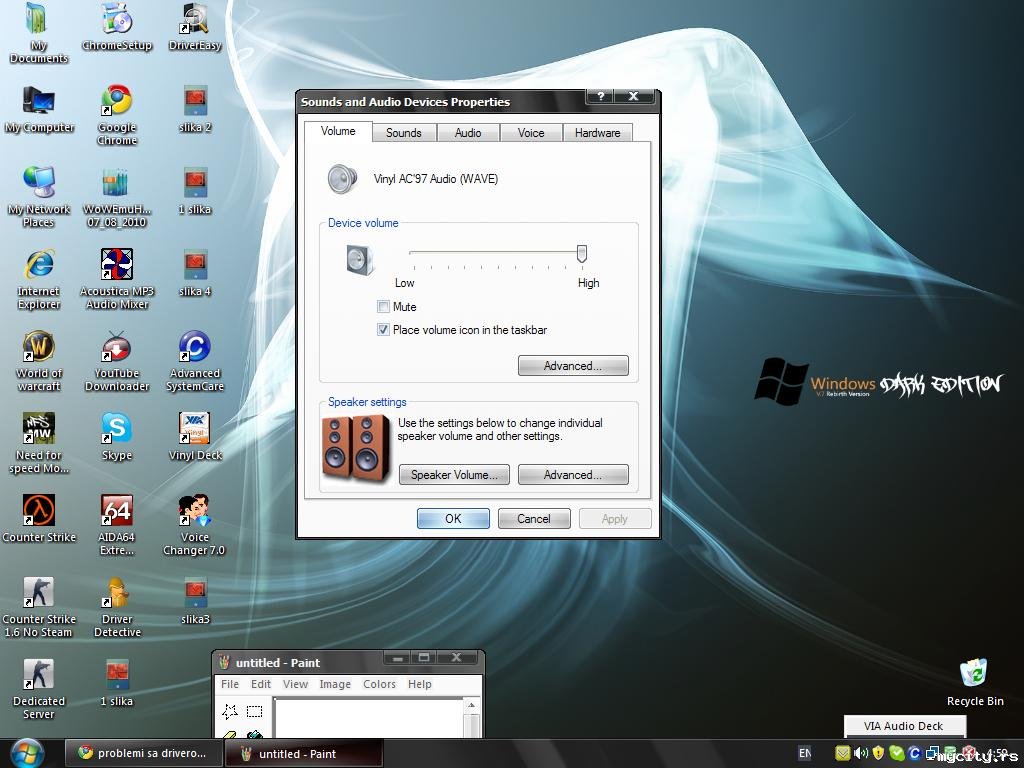1024x768 pixels.
Task: Click the Windows Start orb
Action: pyautogui.click(x=27, y=752)
